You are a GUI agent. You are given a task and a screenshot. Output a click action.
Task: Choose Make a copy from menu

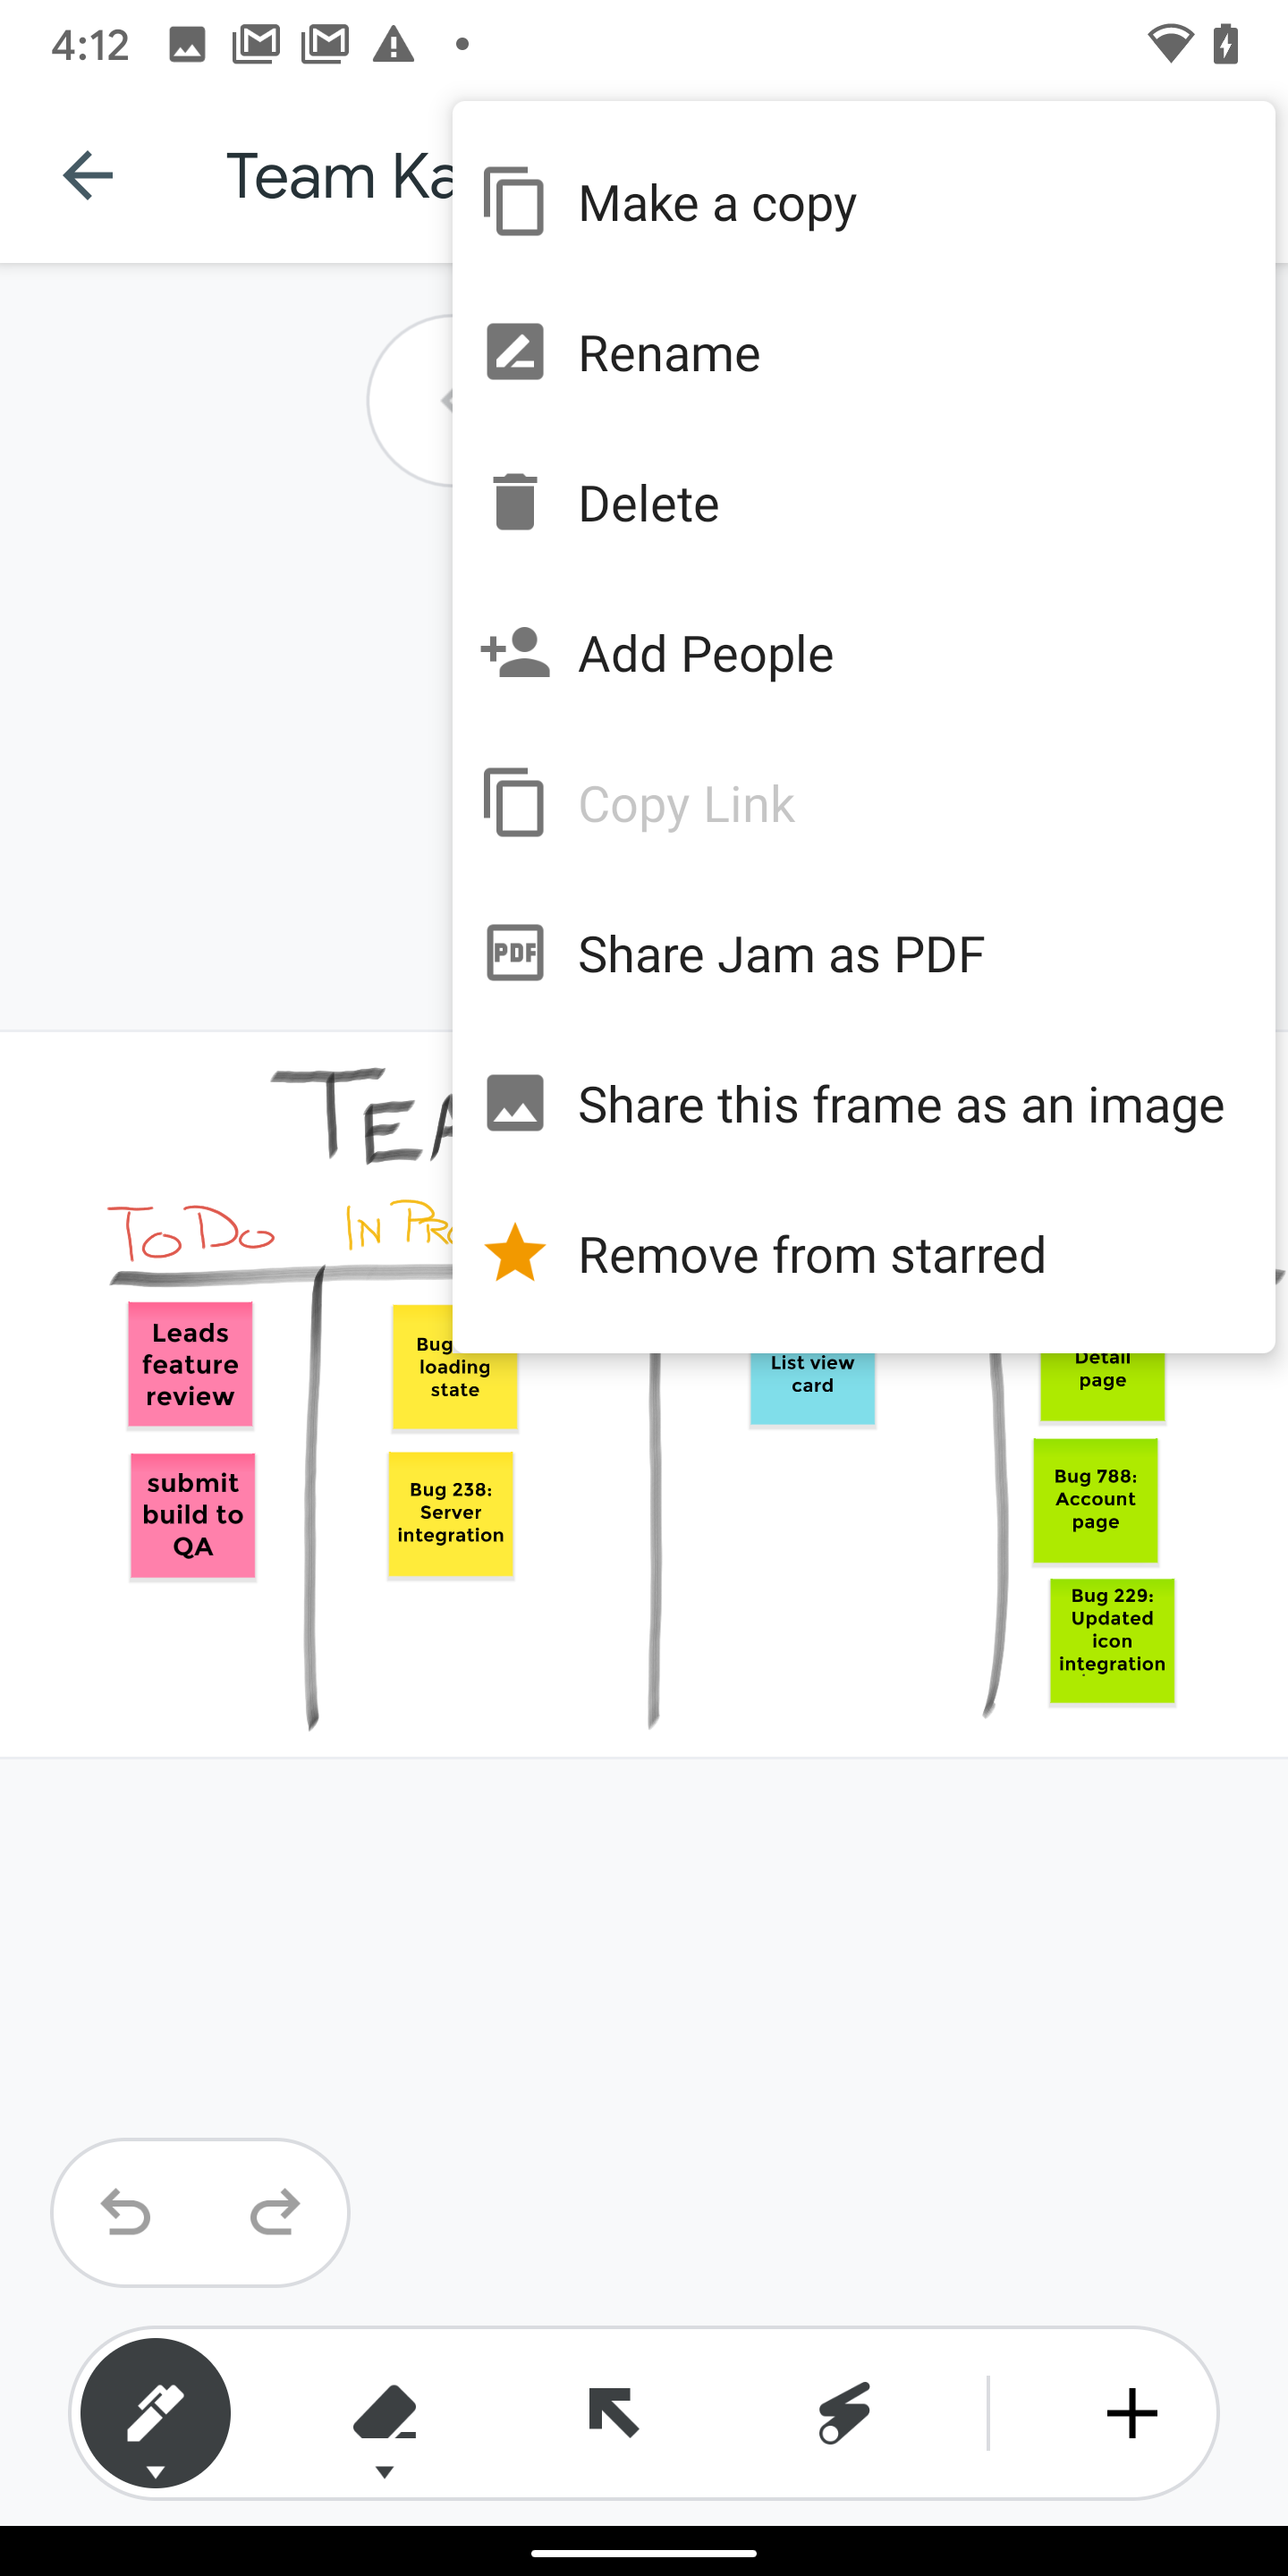(717, 201)
